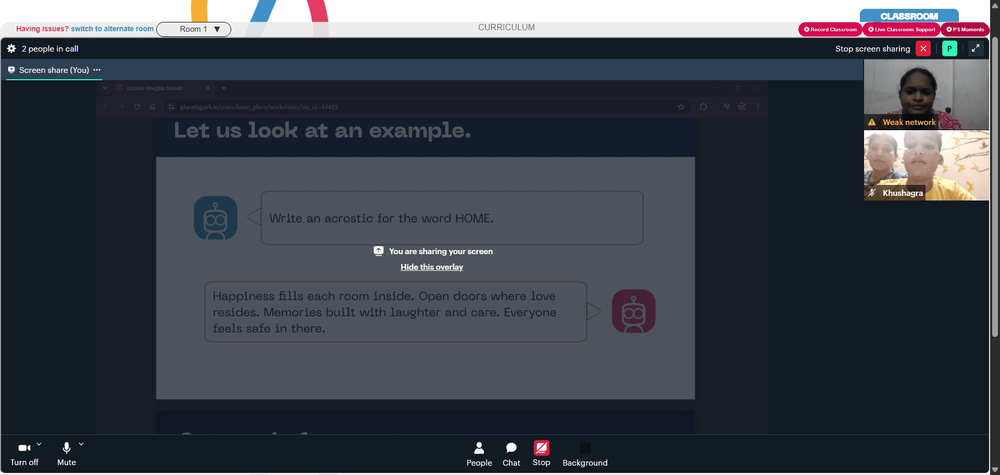Click the red X to stop screen sharing

[x=923, y=48]
